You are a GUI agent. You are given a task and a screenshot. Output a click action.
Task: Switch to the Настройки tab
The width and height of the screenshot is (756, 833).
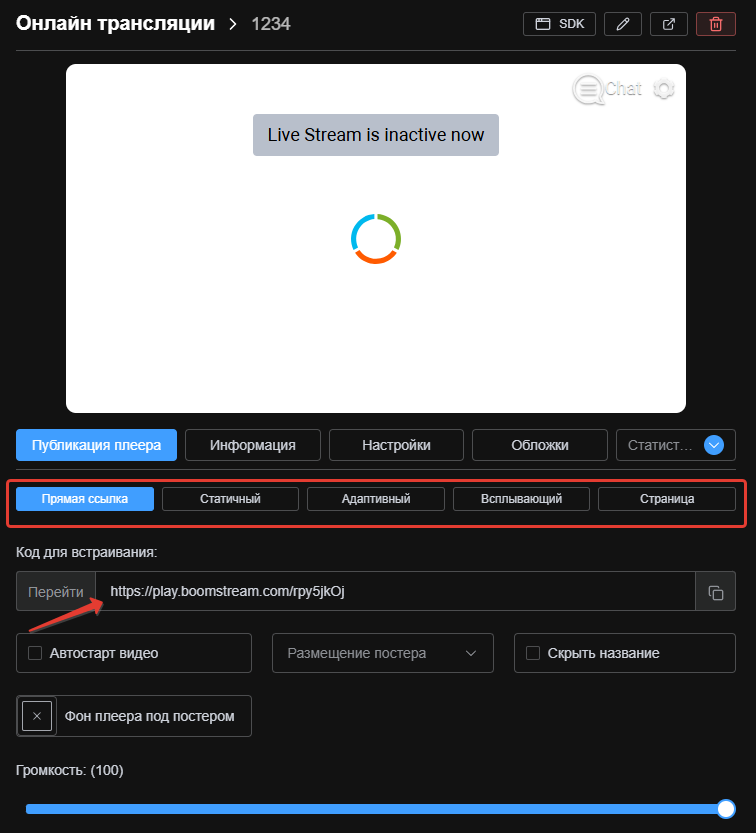coord(396,445)
